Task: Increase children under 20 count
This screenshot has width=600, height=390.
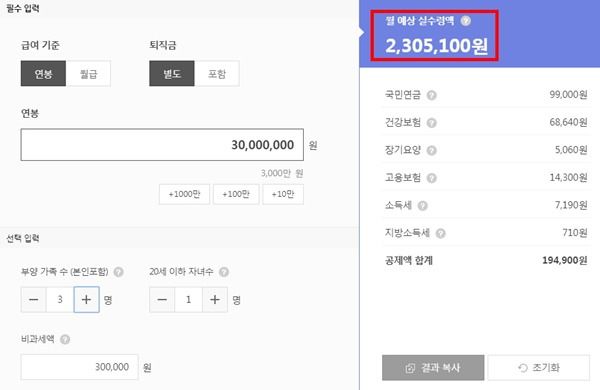Action: point(215,299)
